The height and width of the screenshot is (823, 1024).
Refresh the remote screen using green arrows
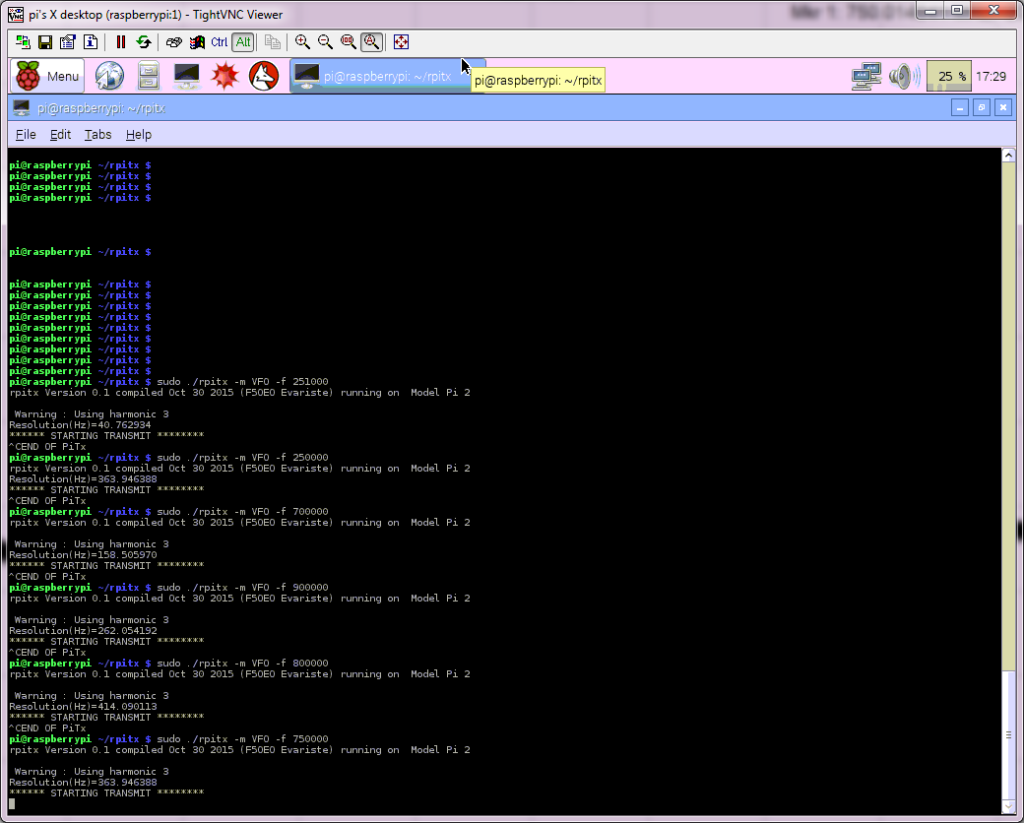(x=143, y=42)
